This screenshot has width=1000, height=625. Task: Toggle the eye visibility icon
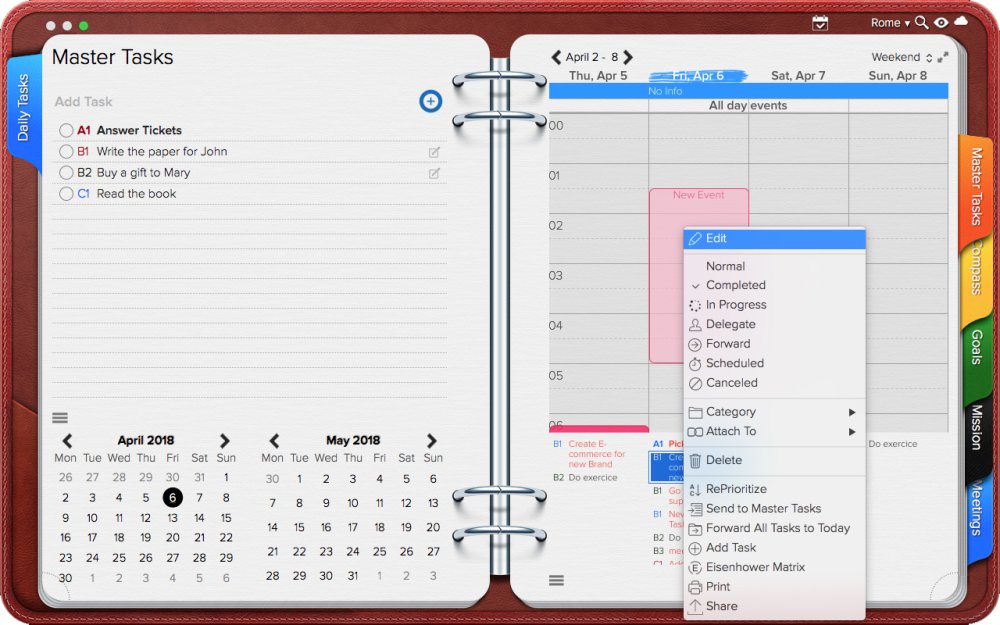pos(941,22)
